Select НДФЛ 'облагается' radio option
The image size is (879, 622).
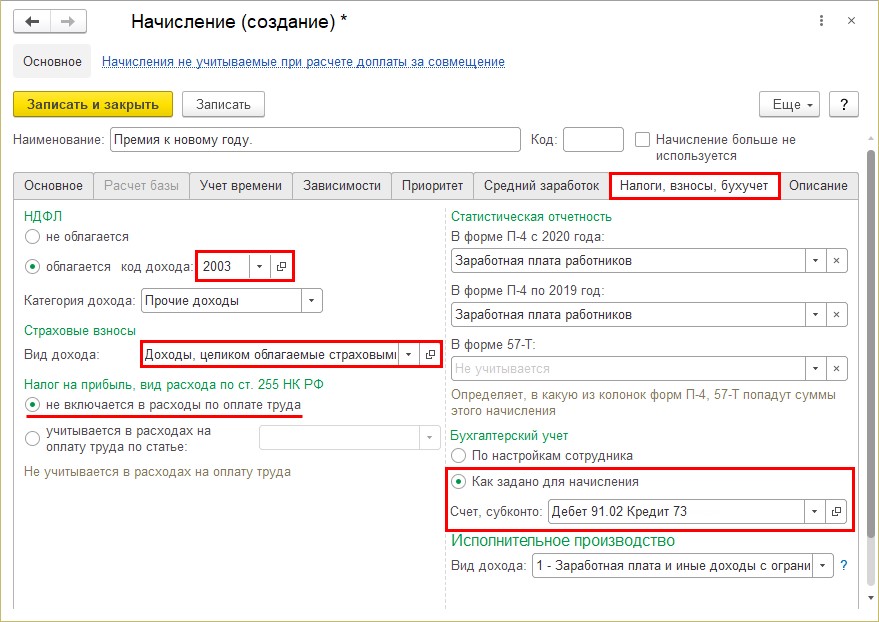tap(33, 266)
